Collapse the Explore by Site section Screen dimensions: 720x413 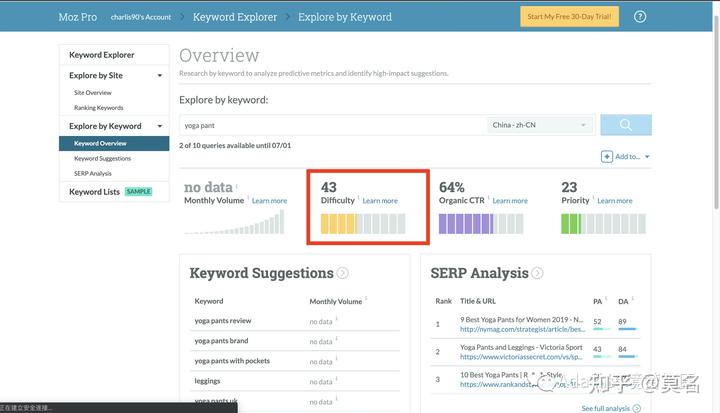tap(159, 75)
